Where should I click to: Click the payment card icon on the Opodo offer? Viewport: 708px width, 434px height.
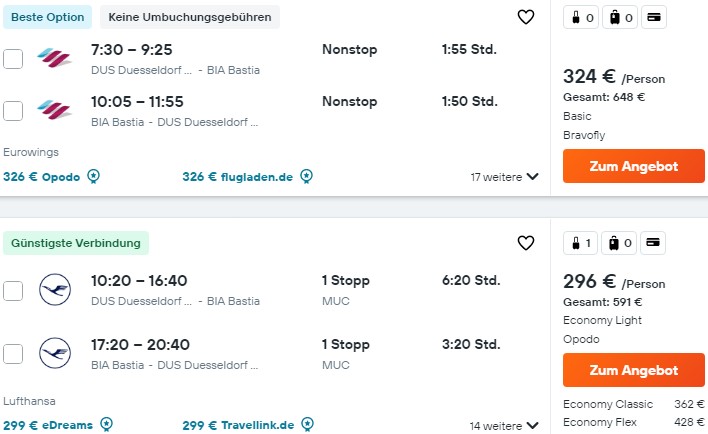click(x=653, y=243)
